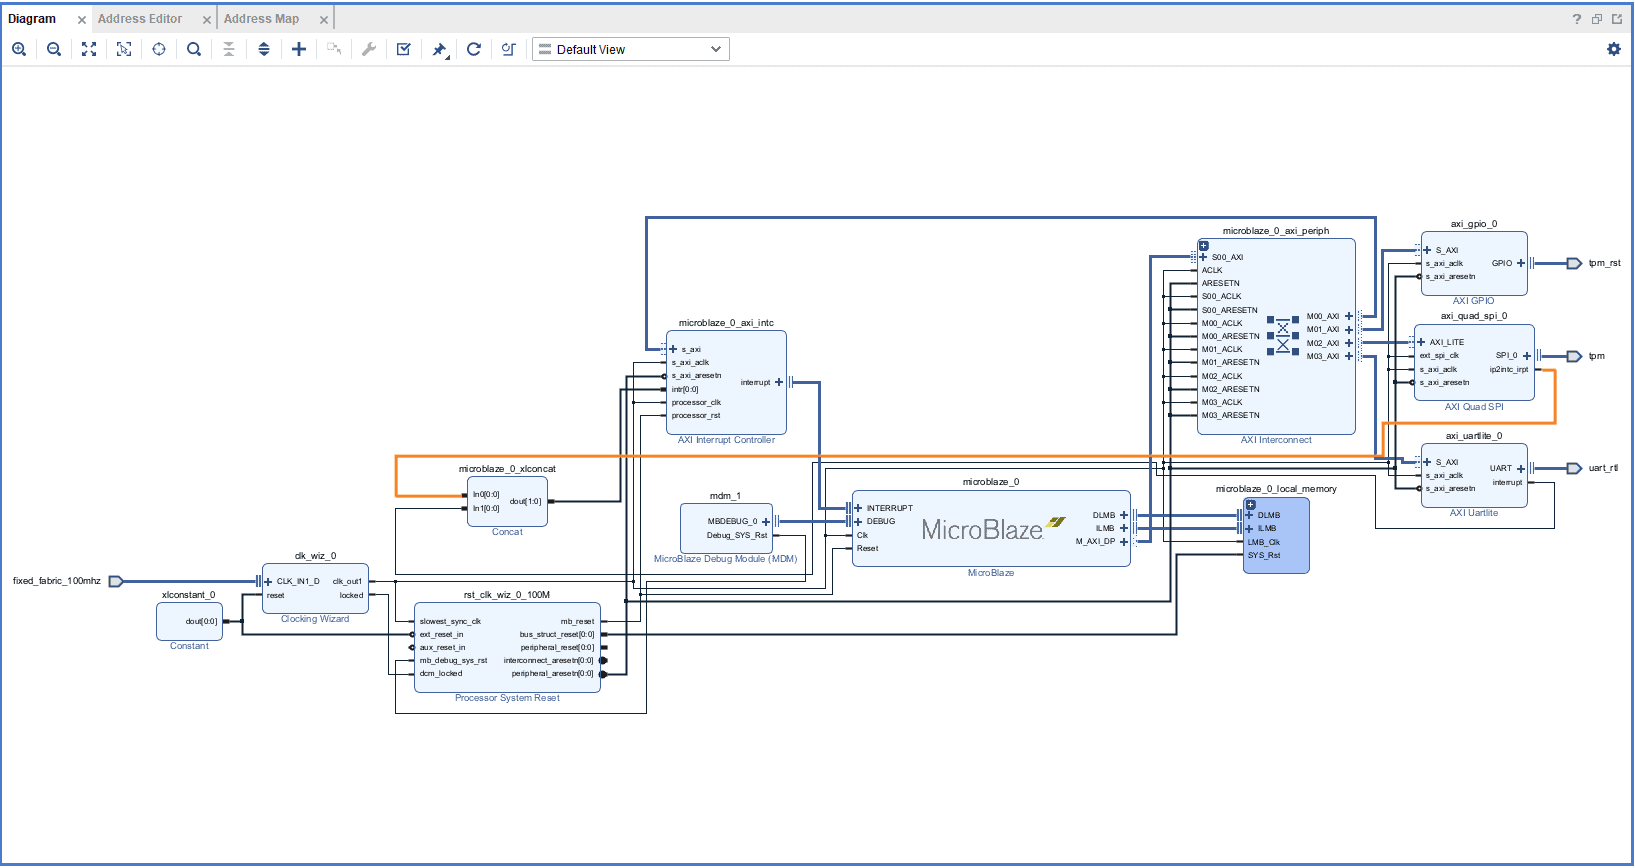Regenerate layout using the refresh icon
Image resolution: width=1635 pixels, height=868 pixels.
tap(474, 49)
